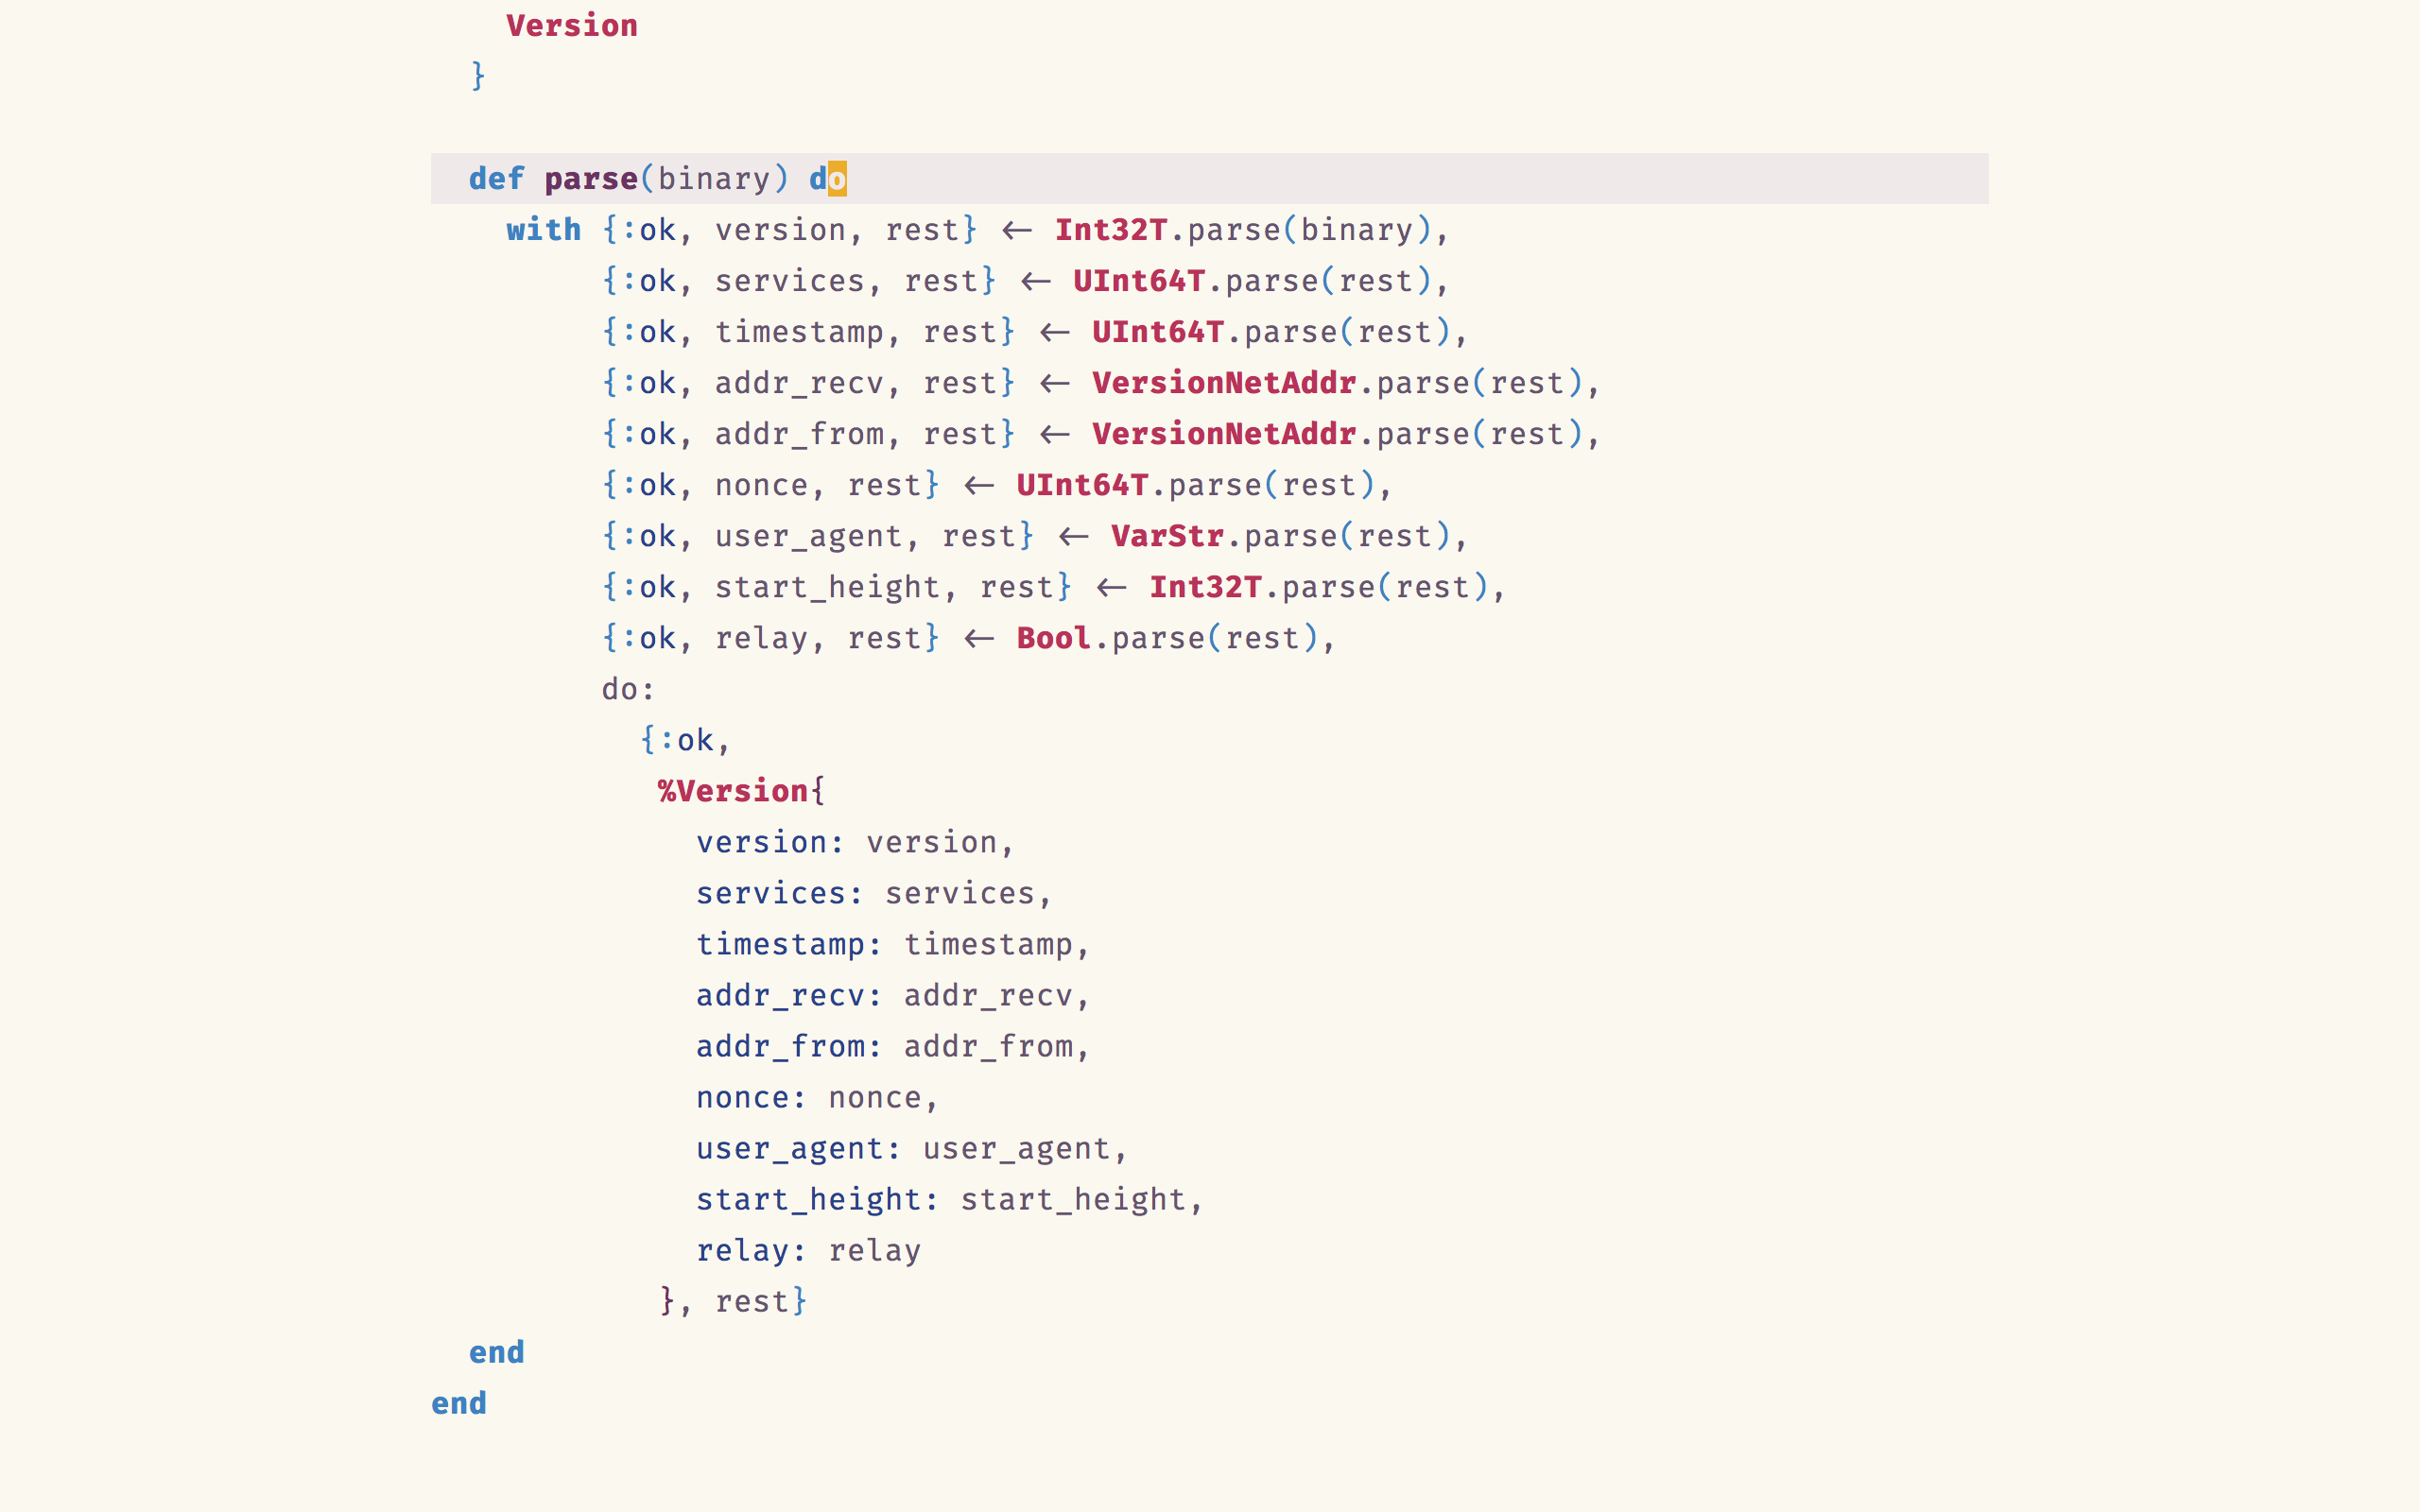Click 'binary' parameter in the def line

(714, 179)
